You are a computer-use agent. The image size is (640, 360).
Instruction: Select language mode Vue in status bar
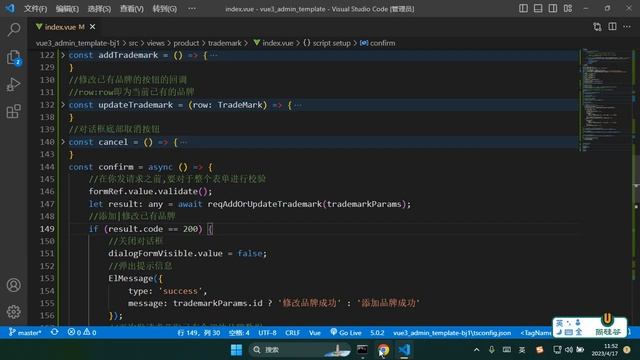coord(315,332)
